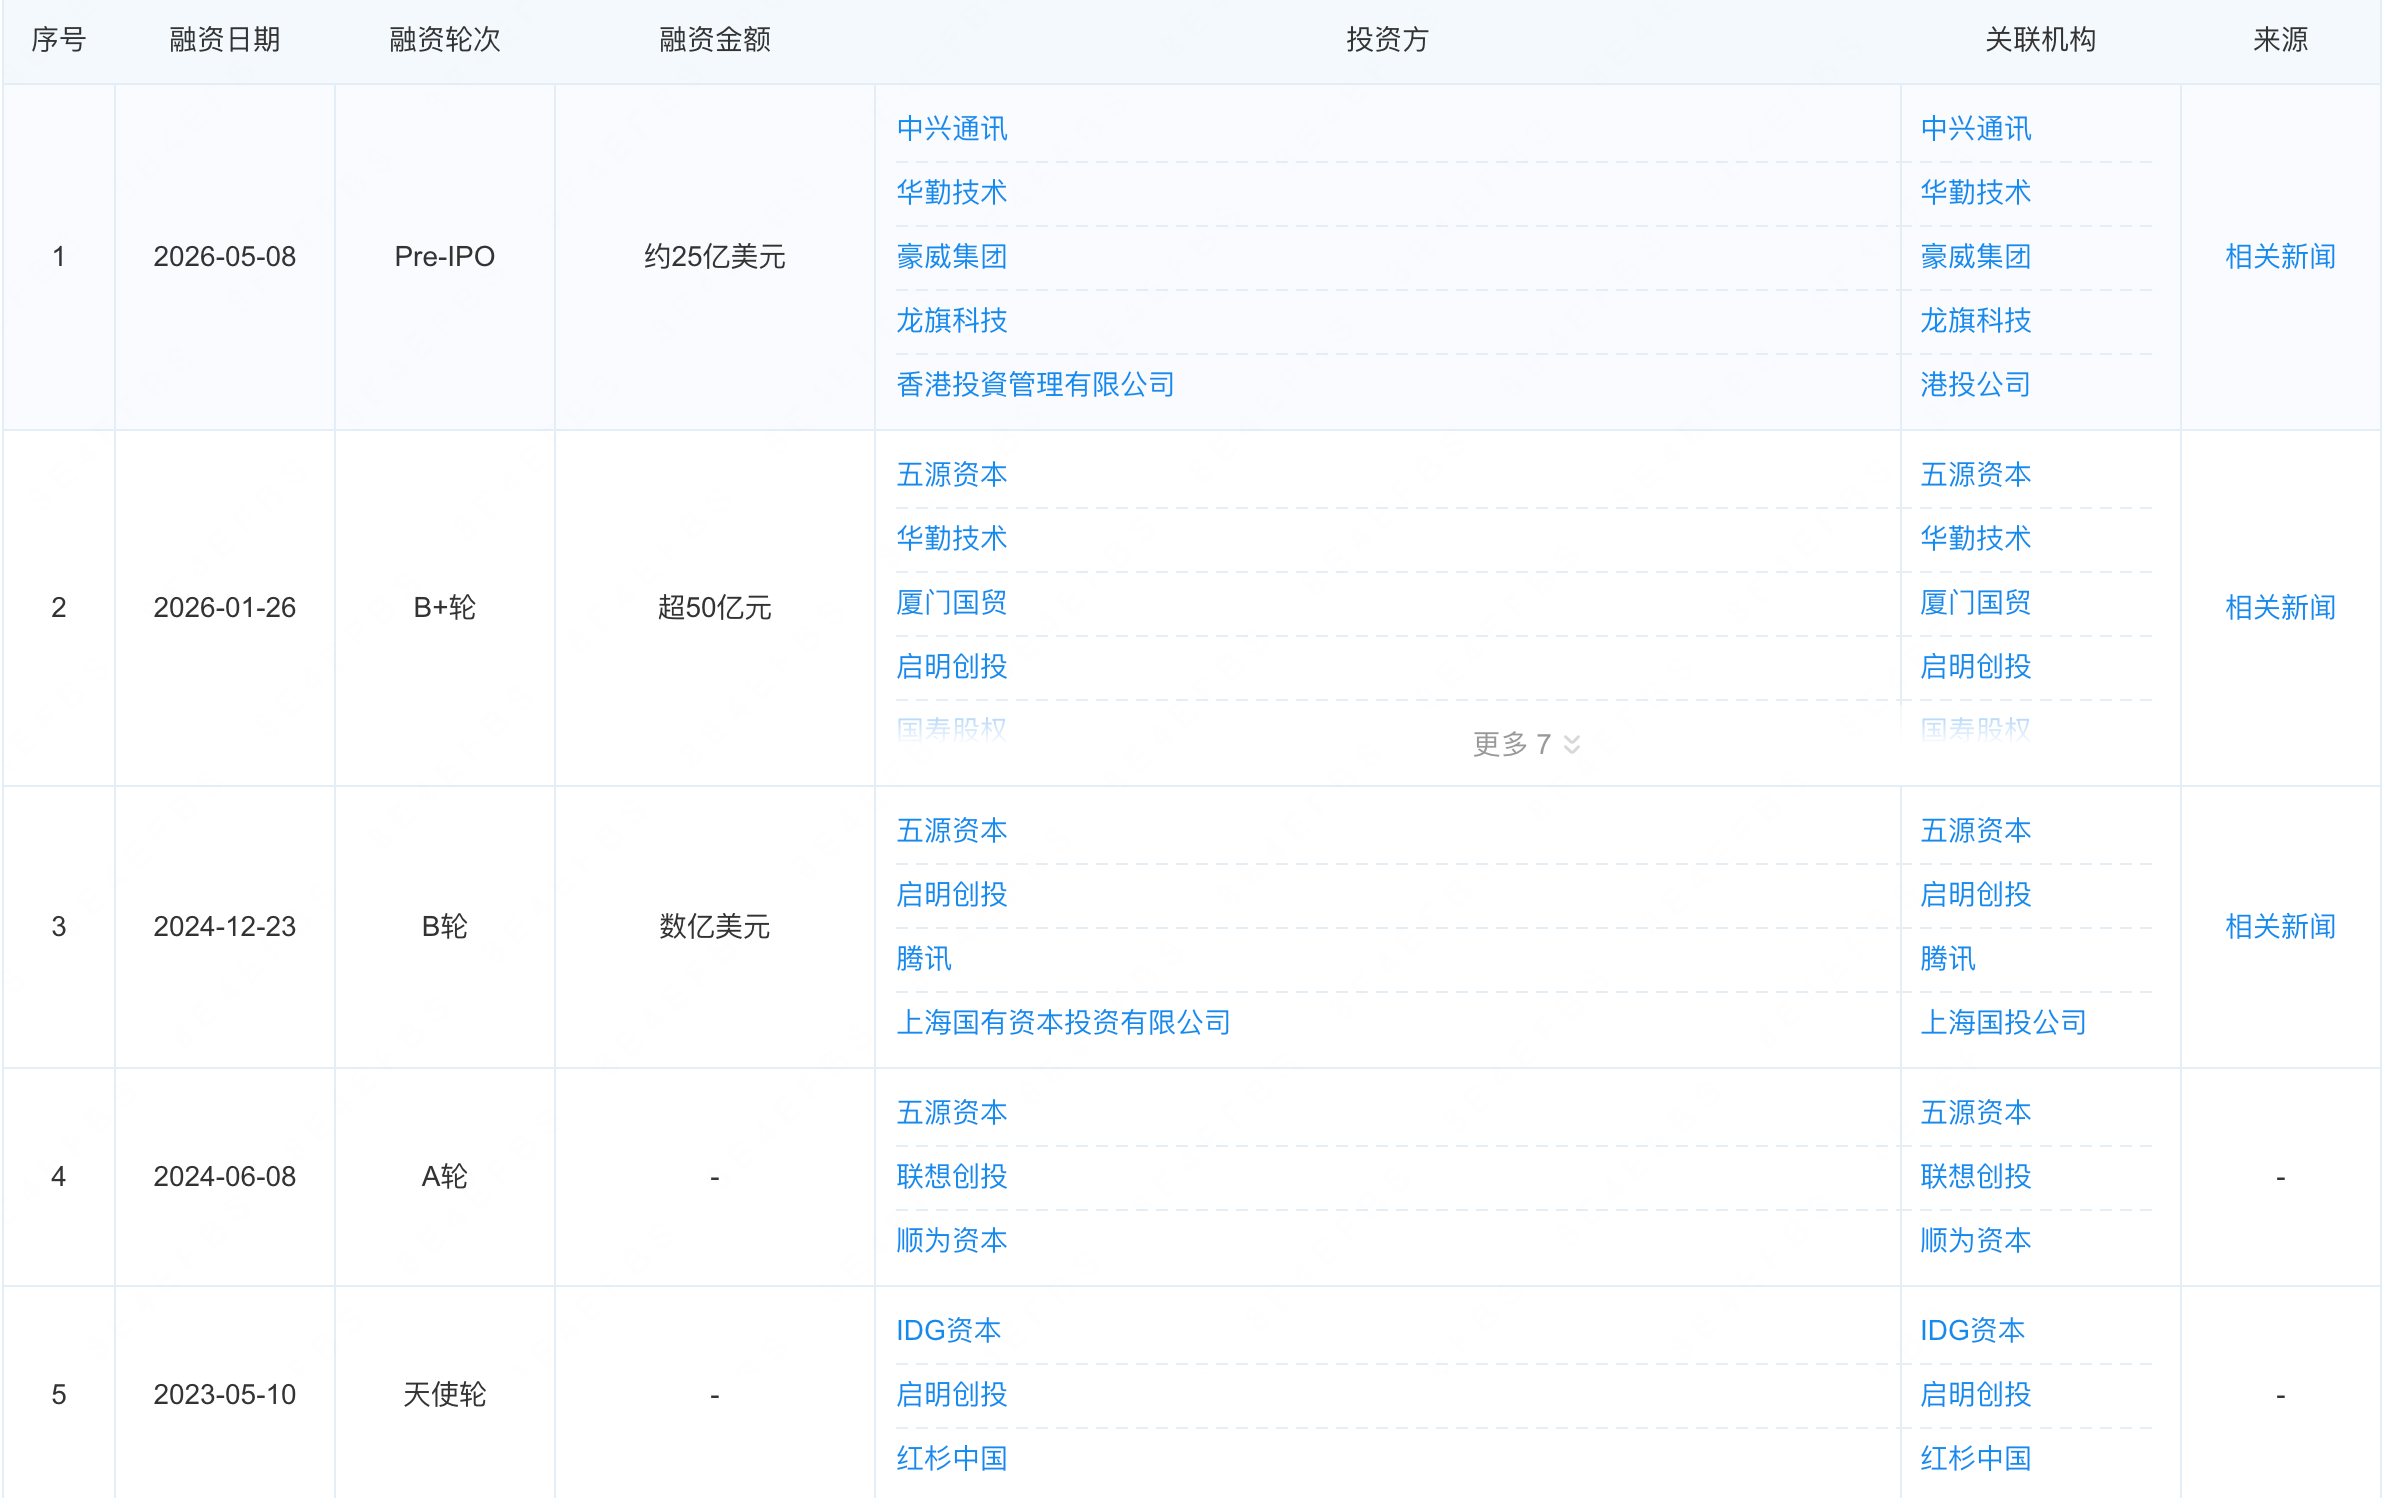Open investor 豪威集团 in 投资方 column
Image resolution: width=2382 pixels, height=1498 pixels.
click(x=952, y=257)
